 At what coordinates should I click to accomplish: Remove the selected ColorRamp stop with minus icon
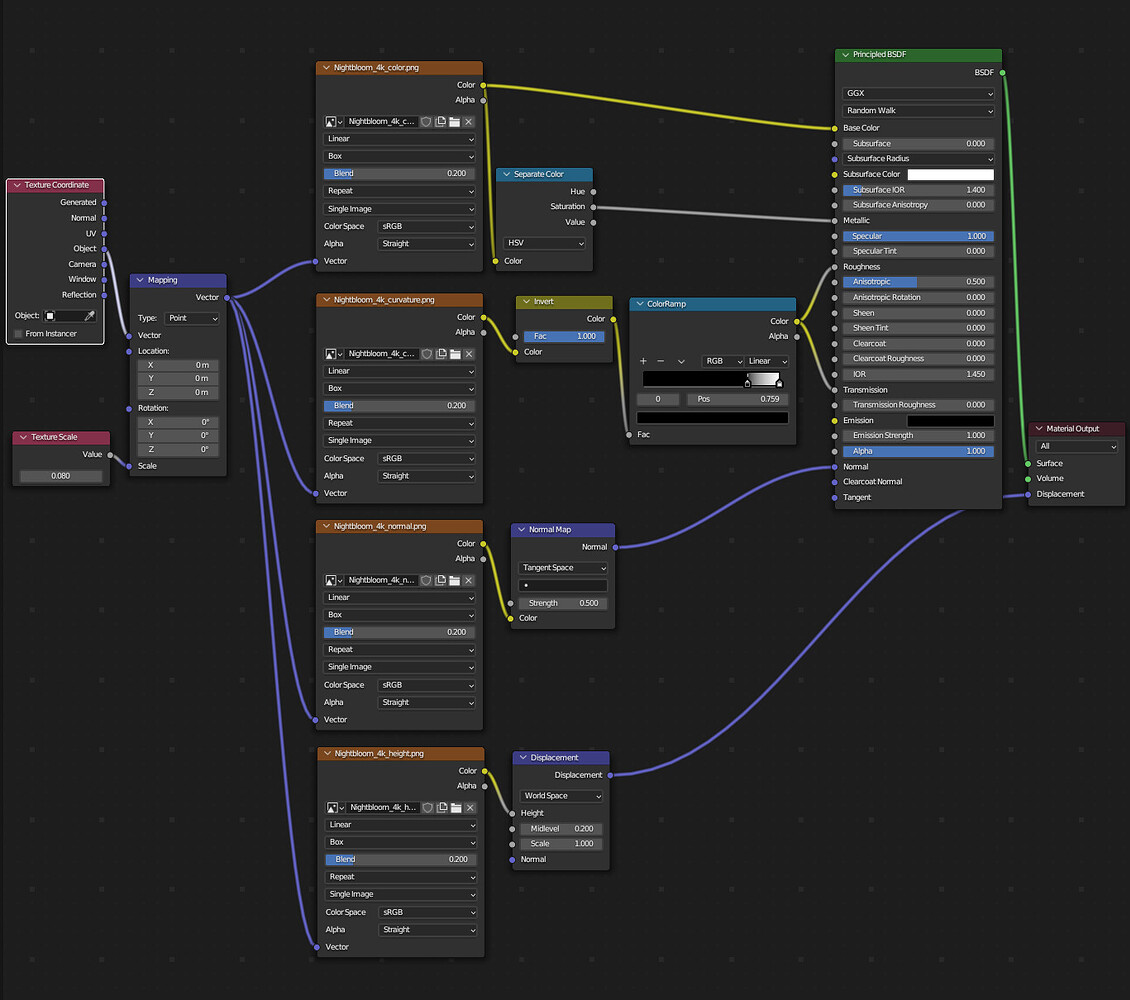[660, 361]
